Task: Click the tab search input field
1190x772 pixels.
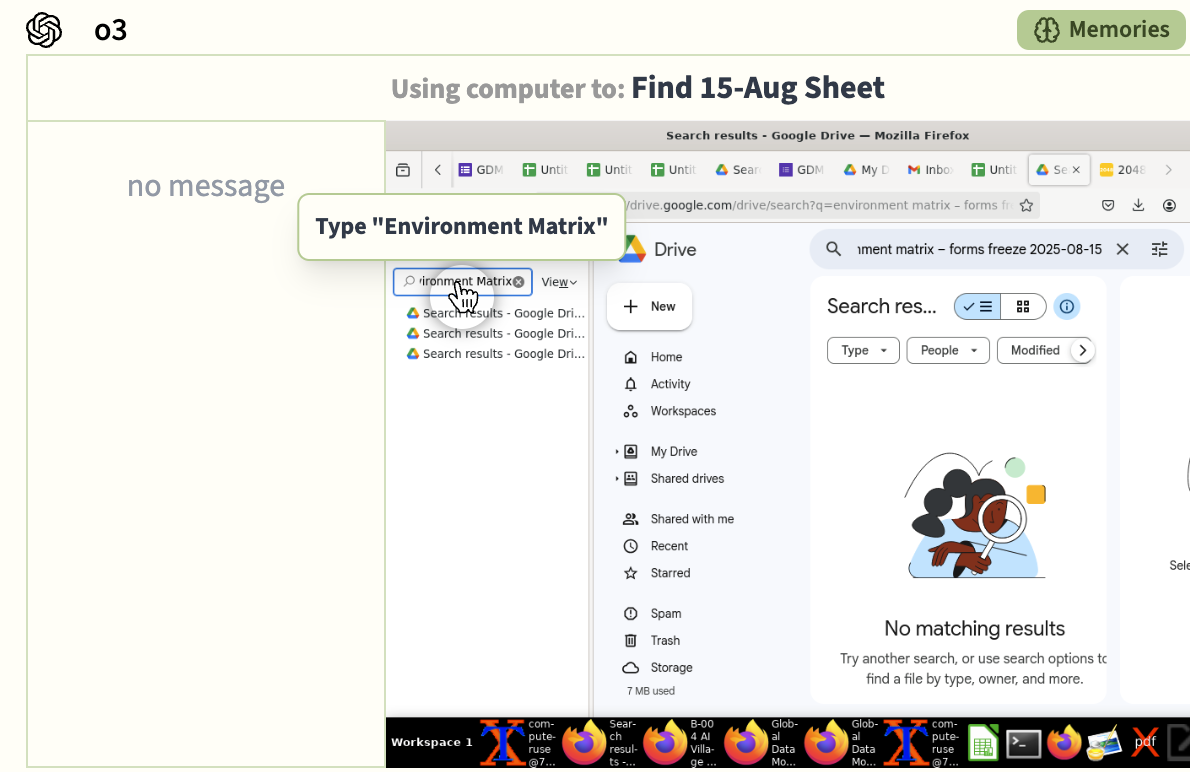Action: (463, 282)
